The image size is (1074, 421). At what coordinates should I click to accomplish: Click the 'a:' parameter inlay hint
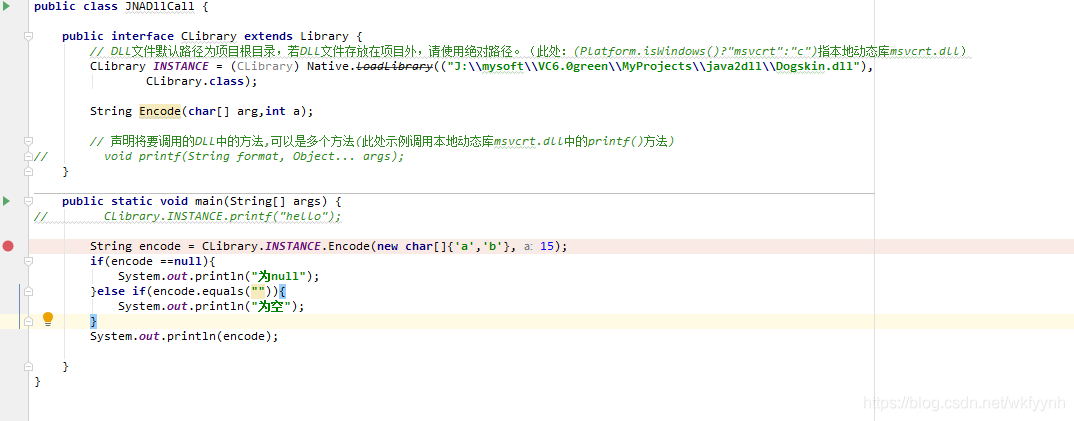coord(529,246)
